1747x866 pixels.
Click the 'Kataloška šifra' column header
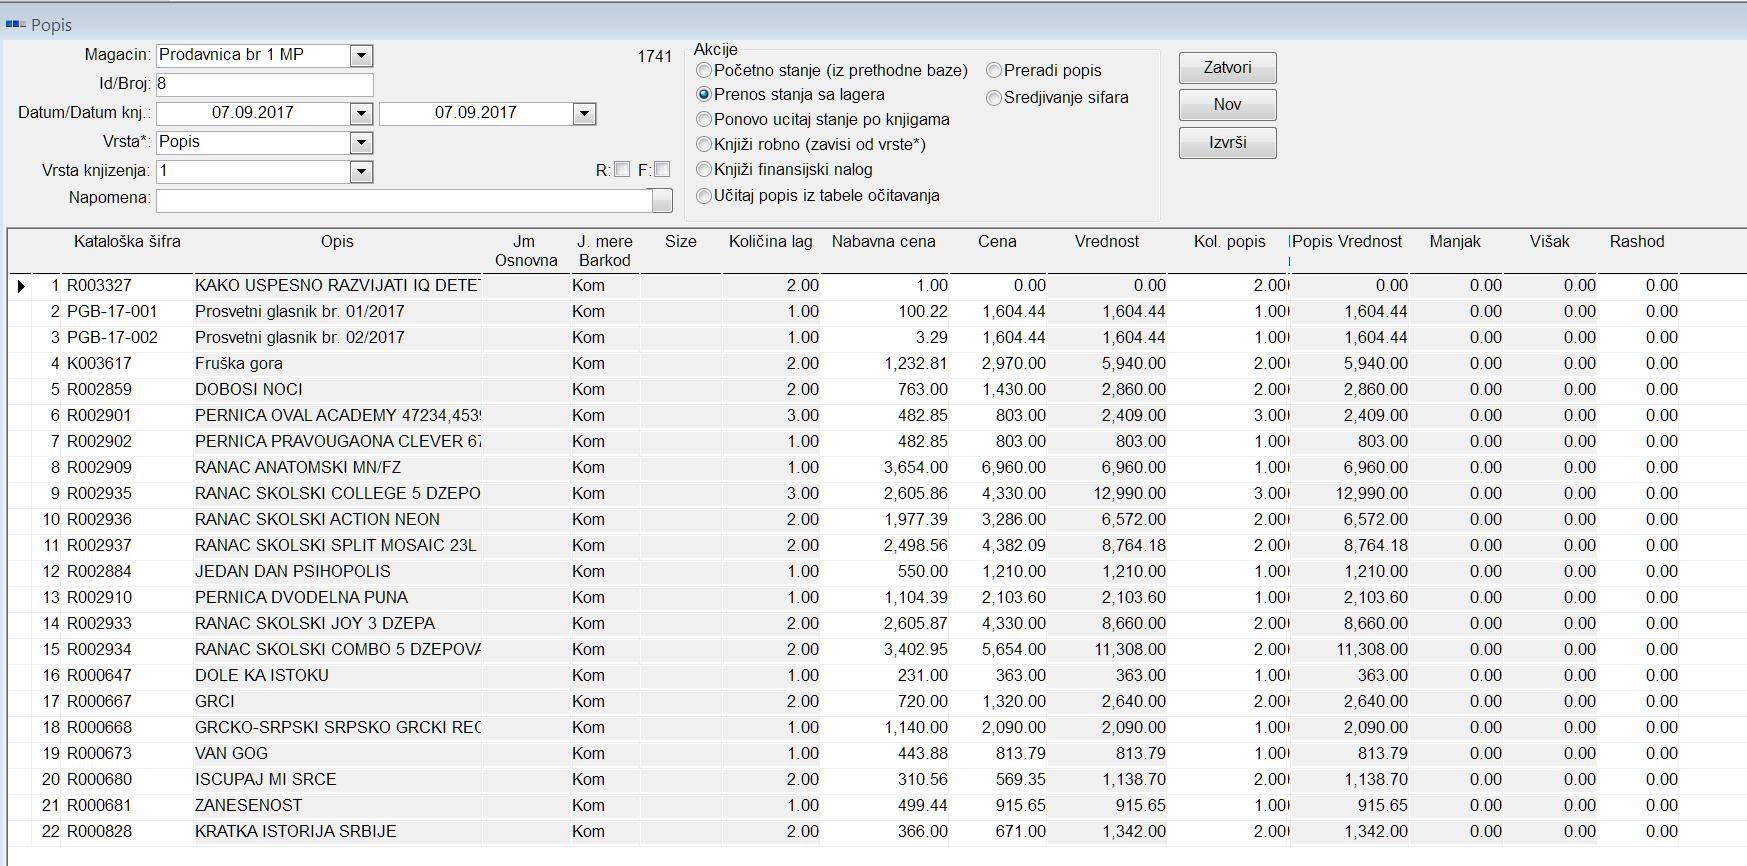pyautogui.click(x=127, y=242)
